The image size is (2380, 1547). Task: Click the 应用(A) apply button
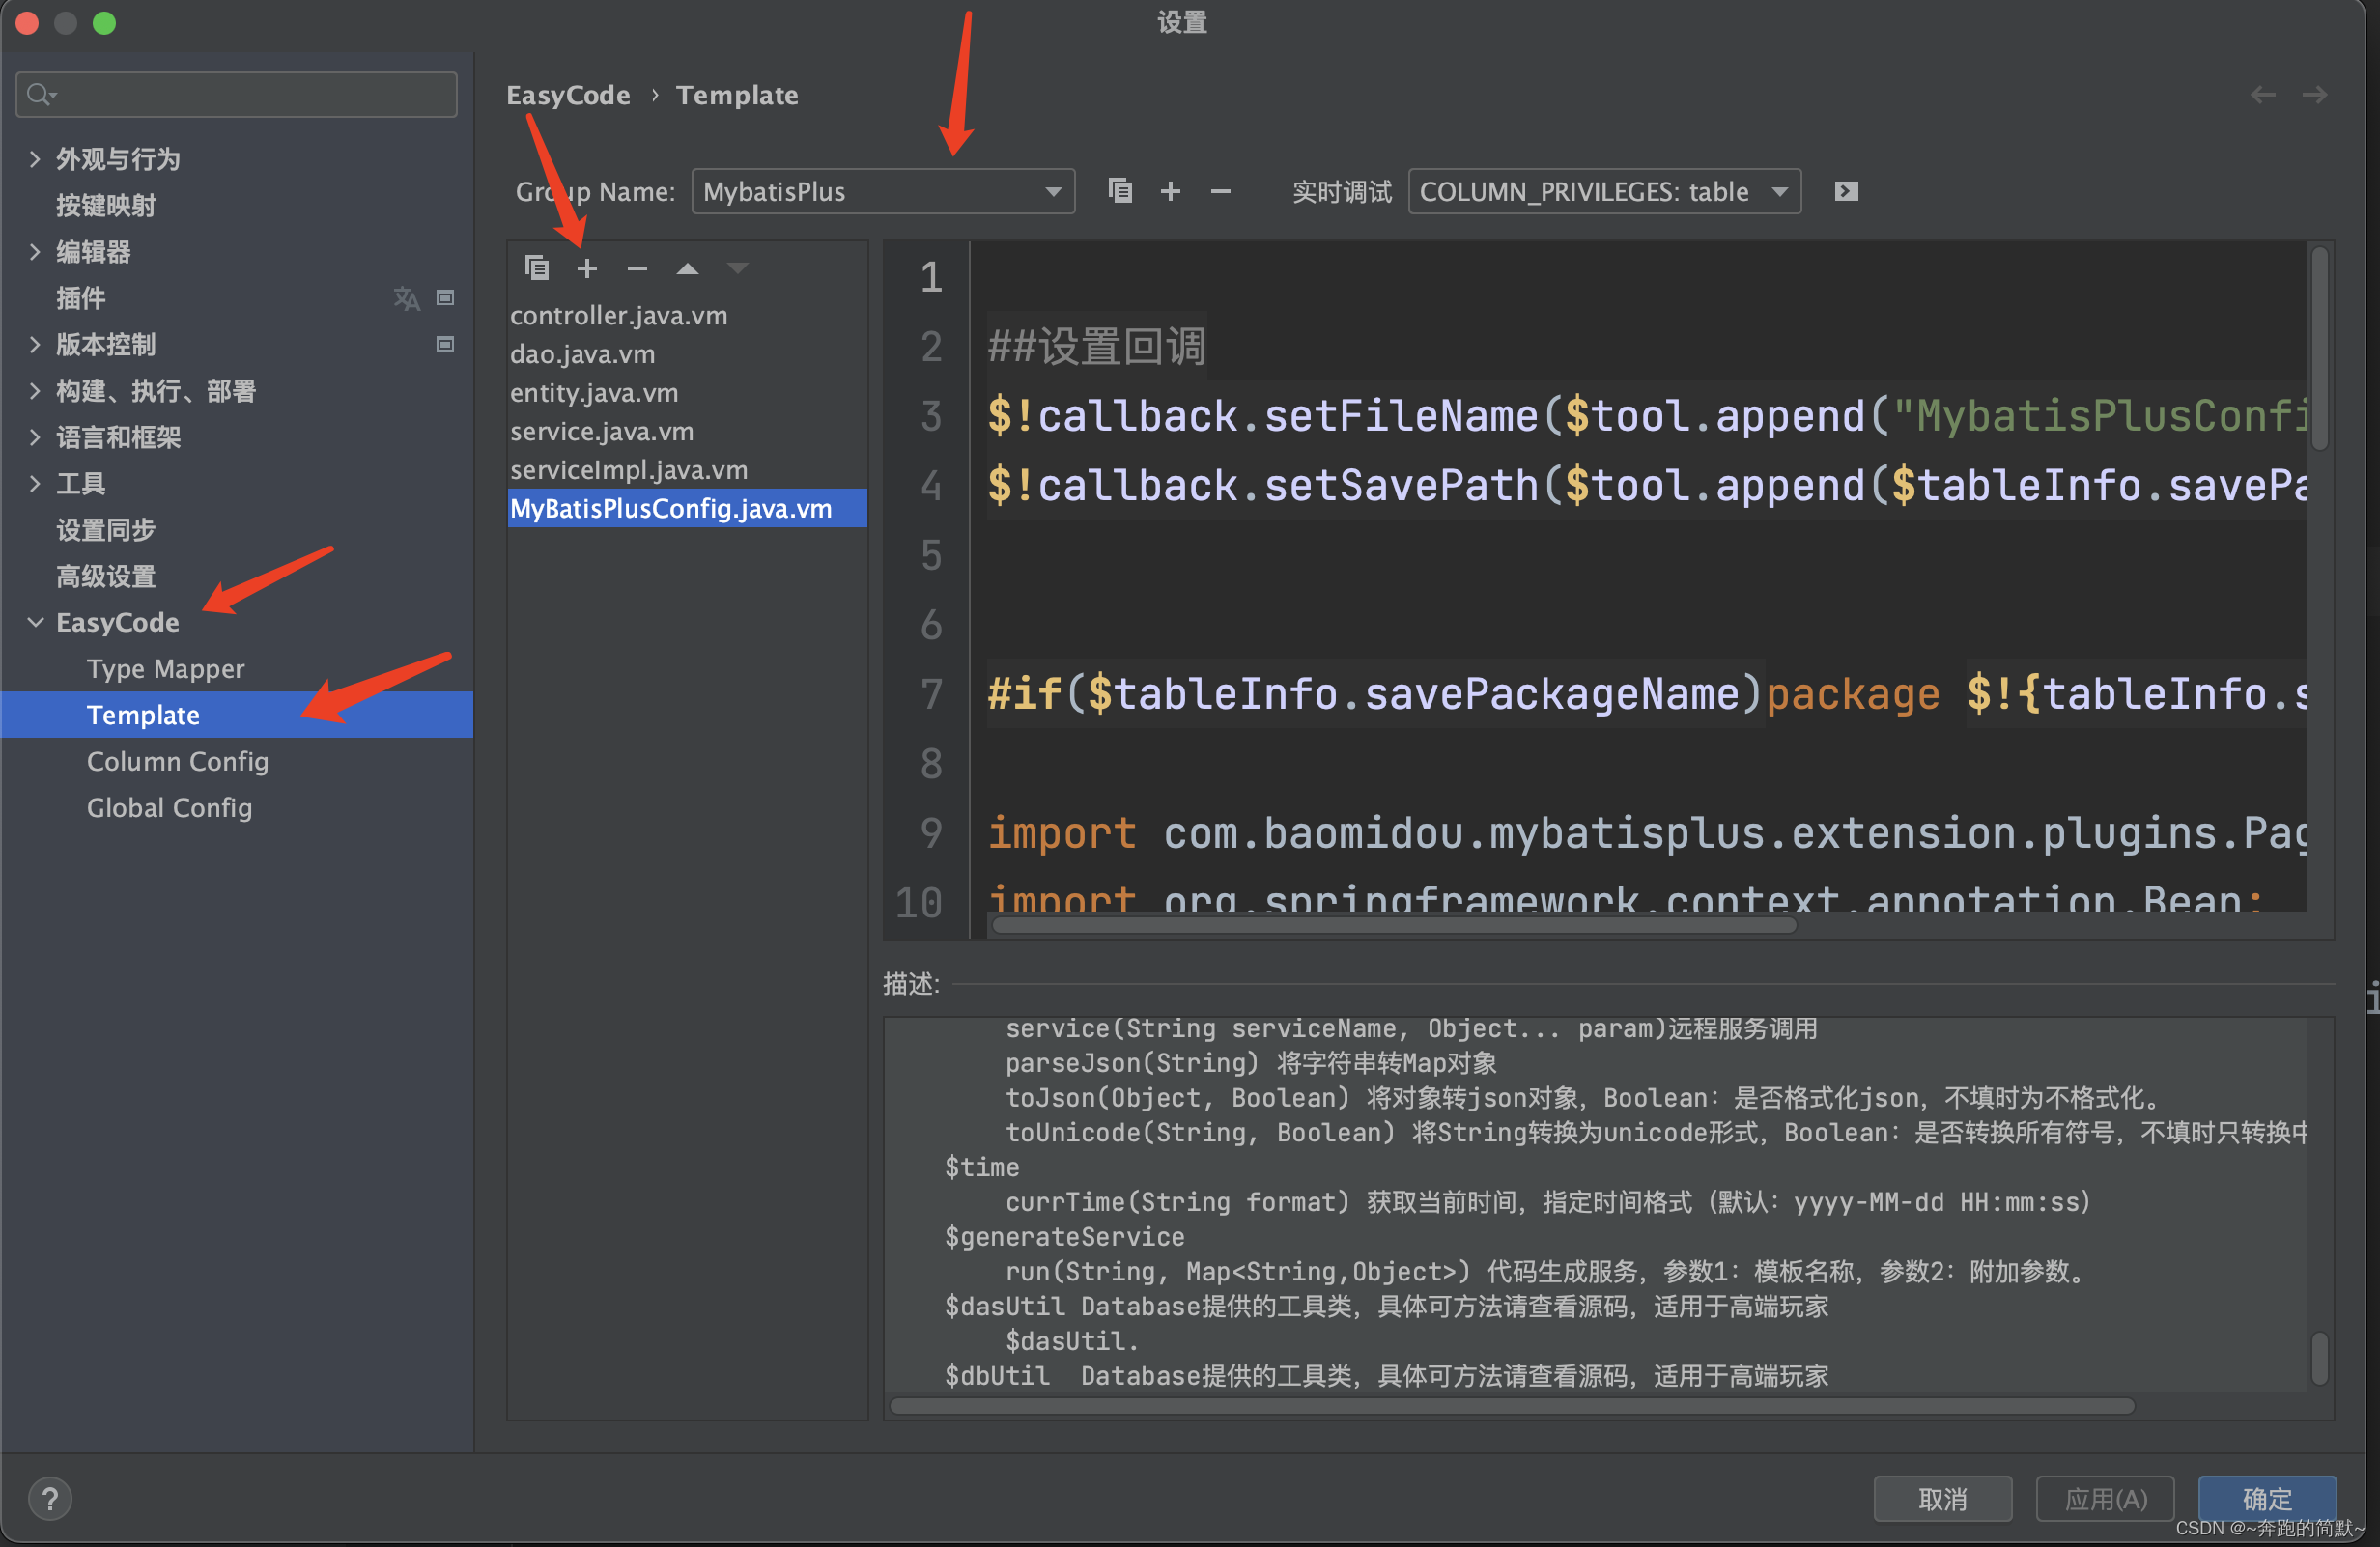point(2105,1498)
